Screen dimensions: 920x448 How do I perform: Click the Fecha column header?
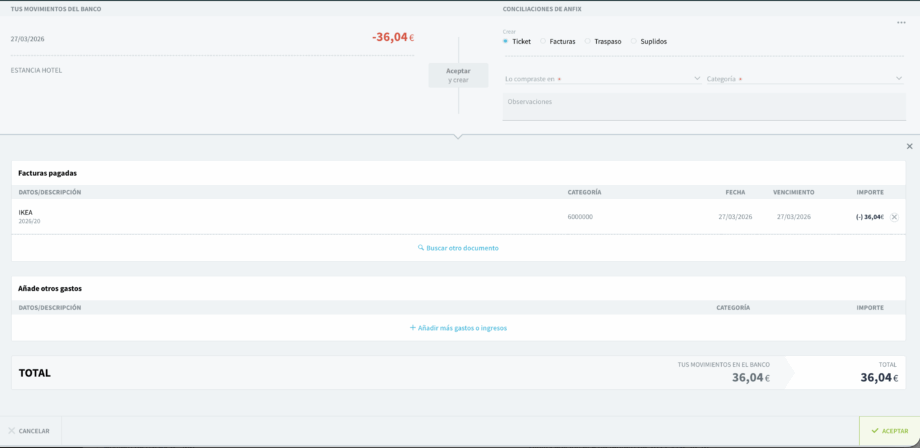pyautogui.click(x=735, y=192)
